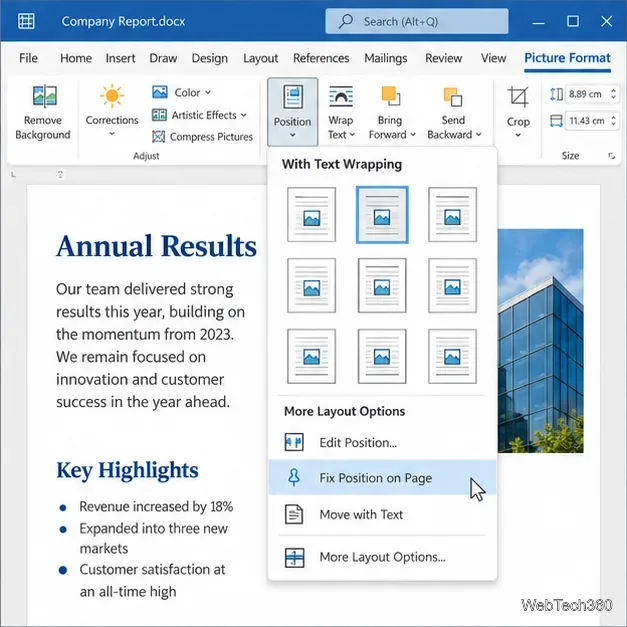Click the Search (Alt+Q) box

pos(417,21)
